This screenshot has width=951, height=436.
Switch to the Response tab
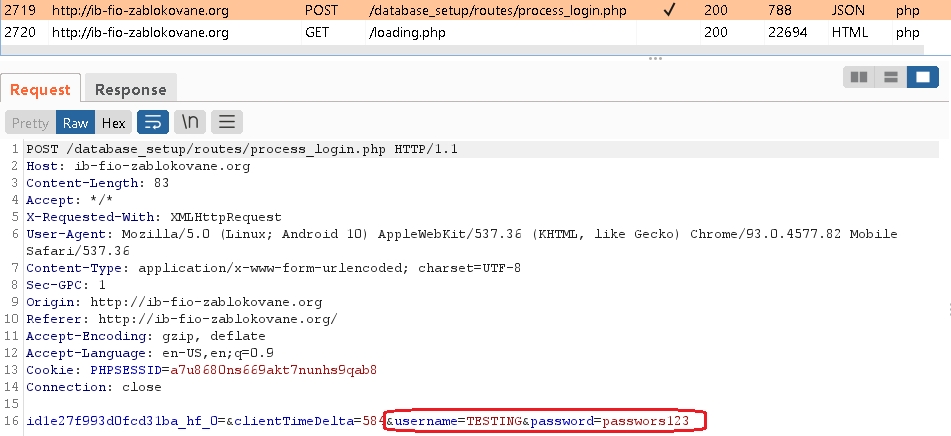click(130, 90)
